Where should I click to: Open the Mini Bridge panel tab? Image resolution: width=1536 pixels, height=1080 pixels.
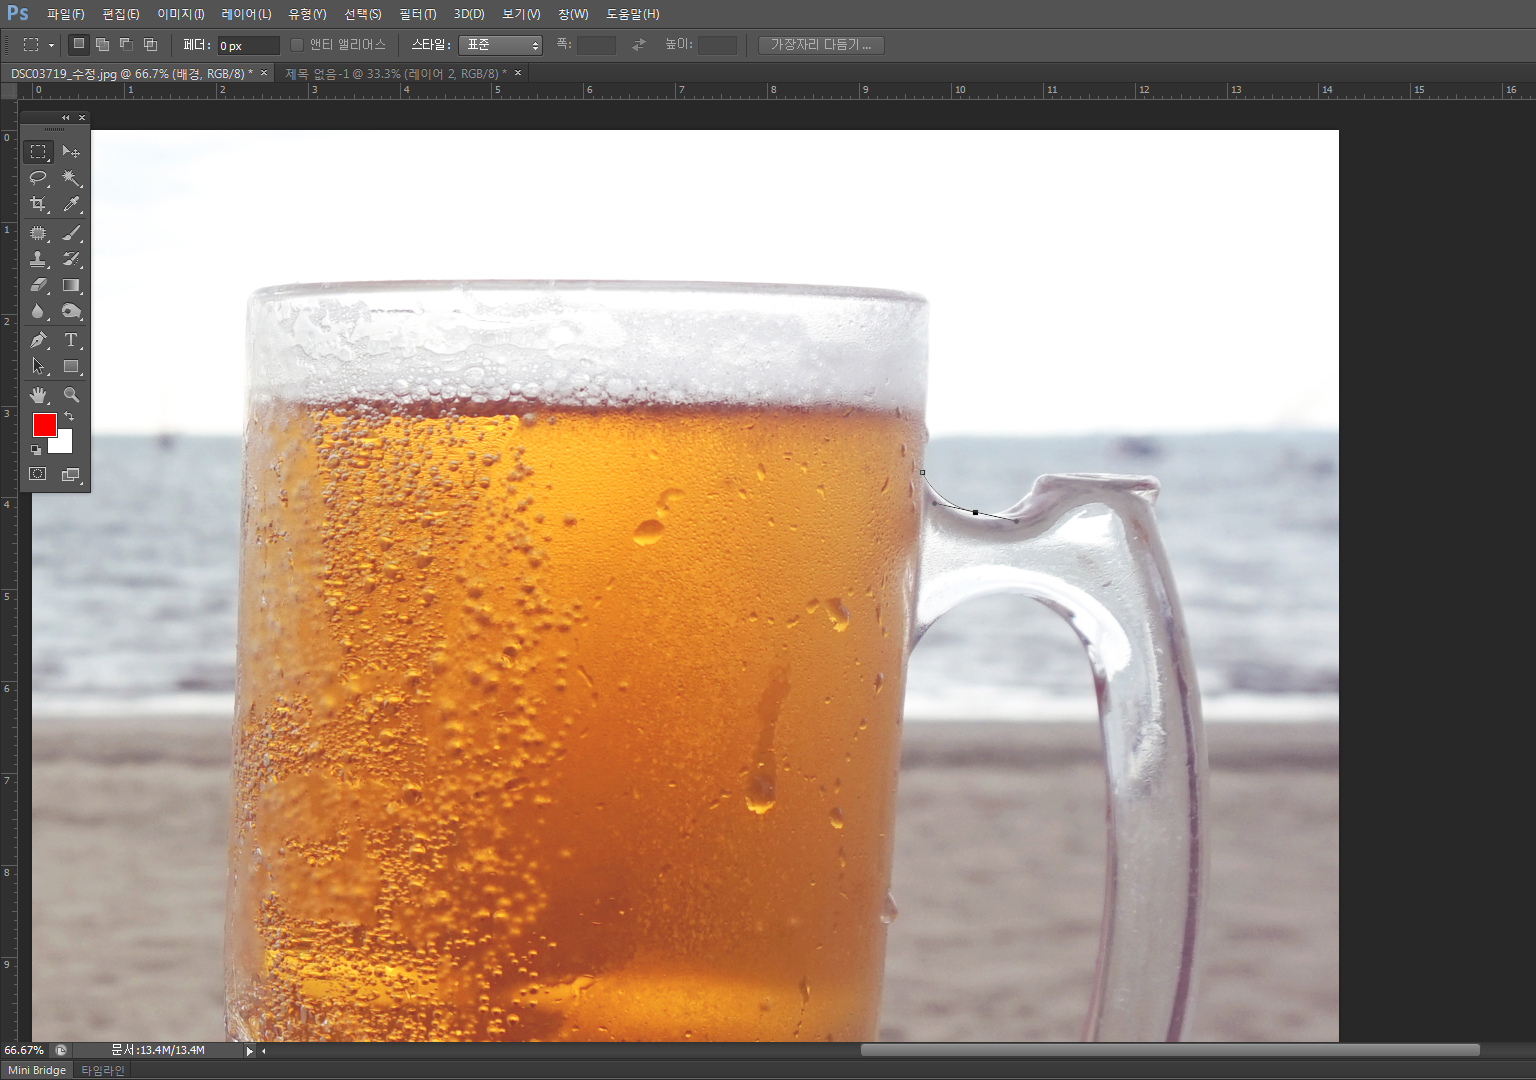37,1070
